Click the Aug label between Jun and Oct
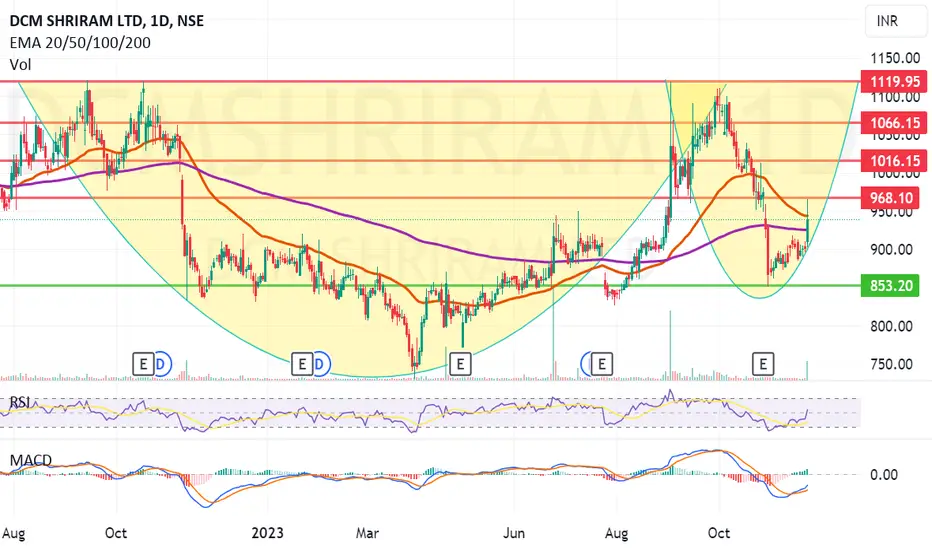 (x=616, y=533)
